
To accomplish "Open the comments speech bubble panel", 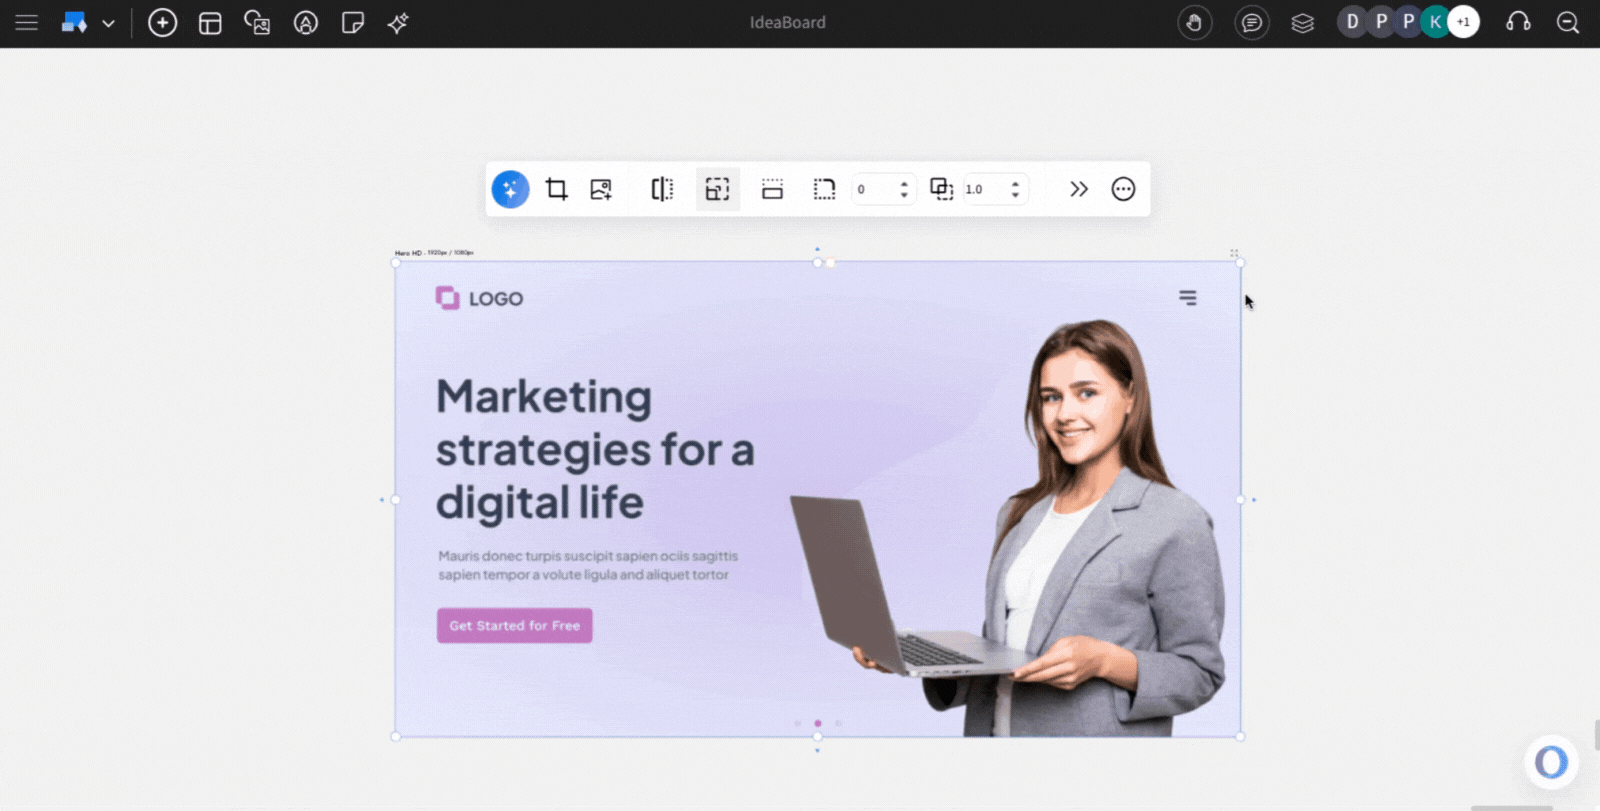I will point(1251,22).
